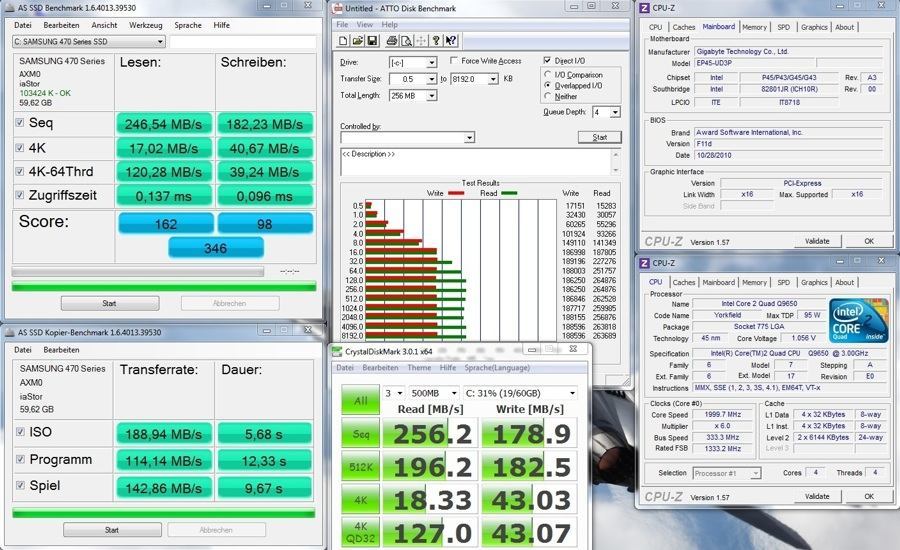Click the 4K button in CrystalDiskMark

(x=360, y=499)
